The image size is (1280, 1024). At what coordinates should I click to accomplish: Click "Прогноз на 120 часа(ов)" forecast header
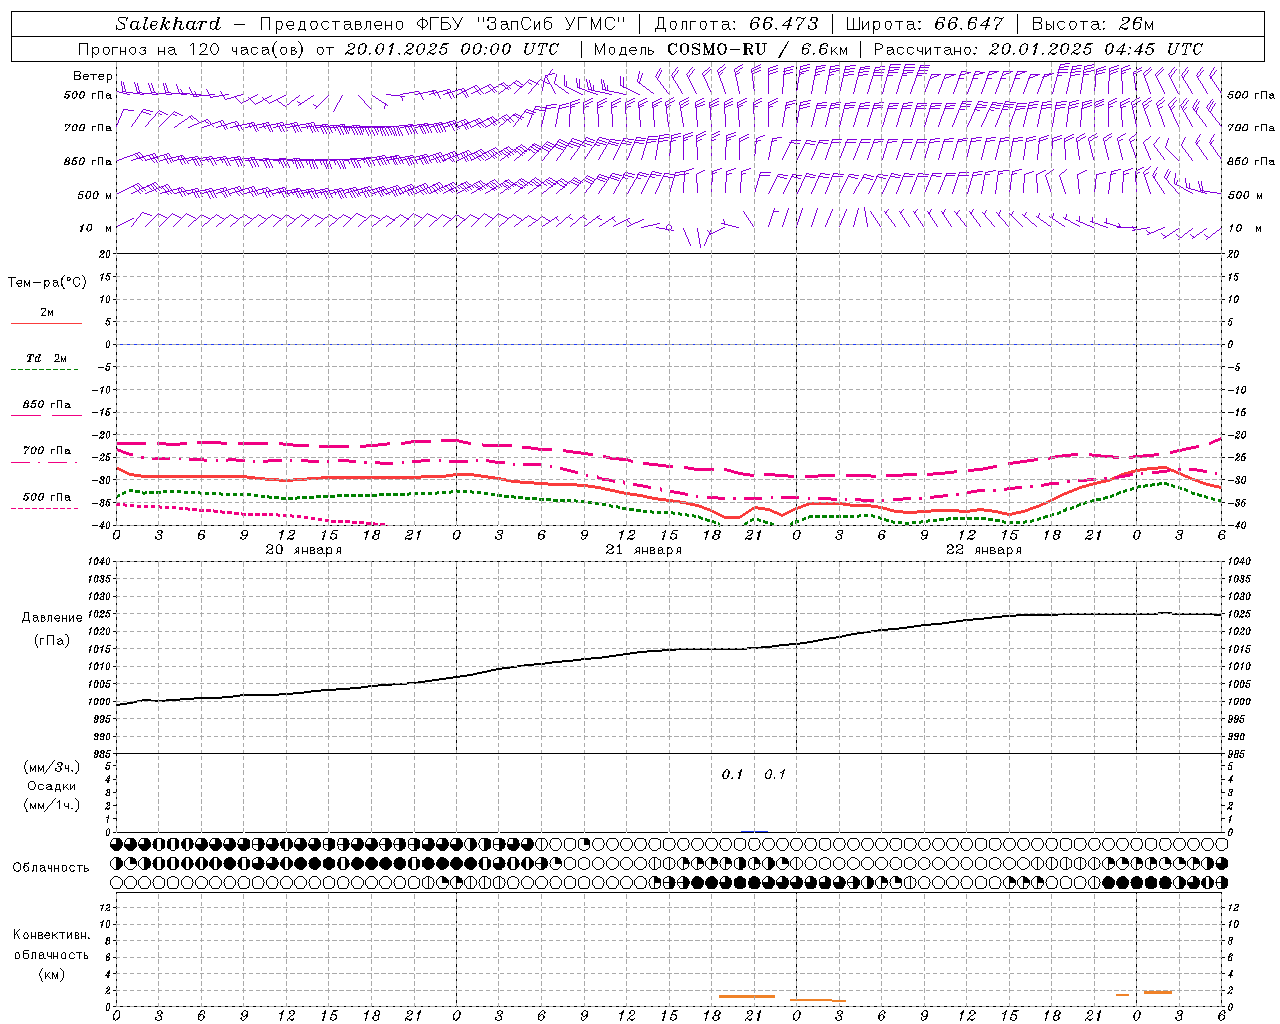(192, 49)
